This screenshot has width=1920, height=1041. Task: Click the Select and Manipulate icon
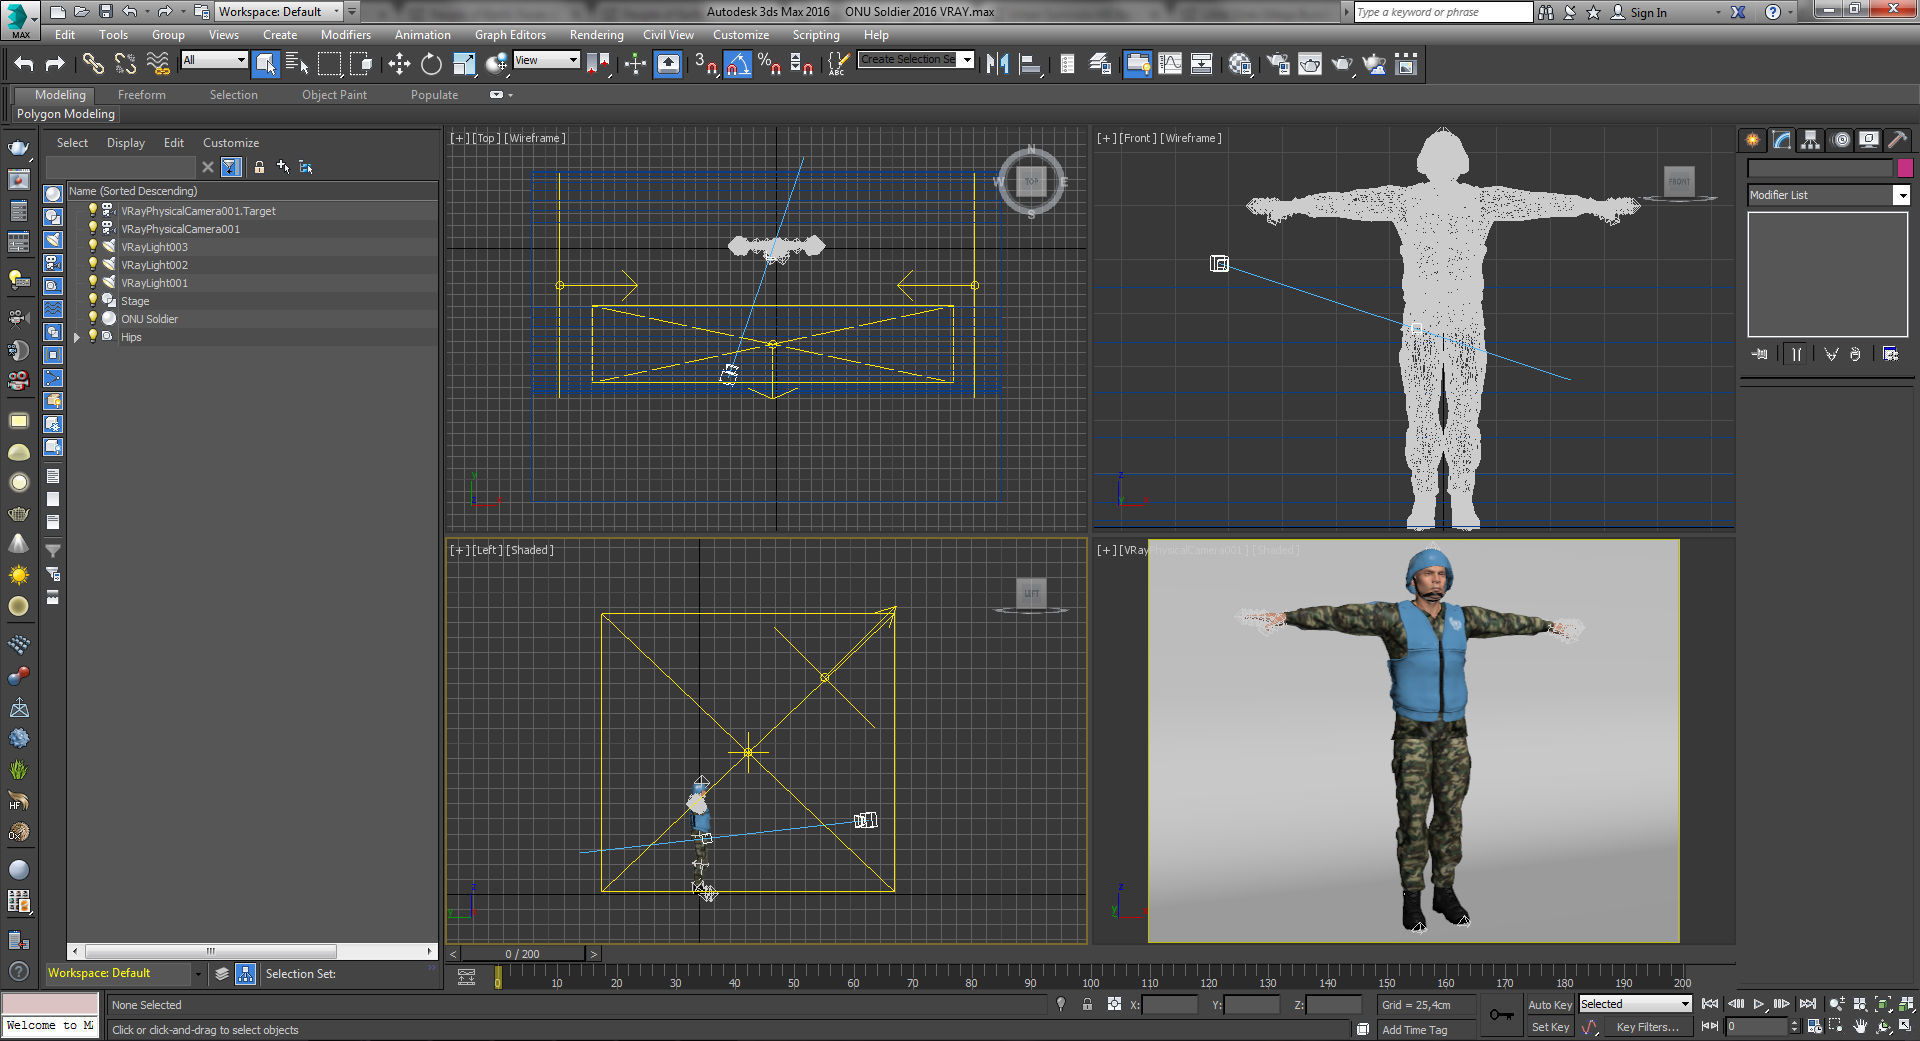click(x=635, y=64)
